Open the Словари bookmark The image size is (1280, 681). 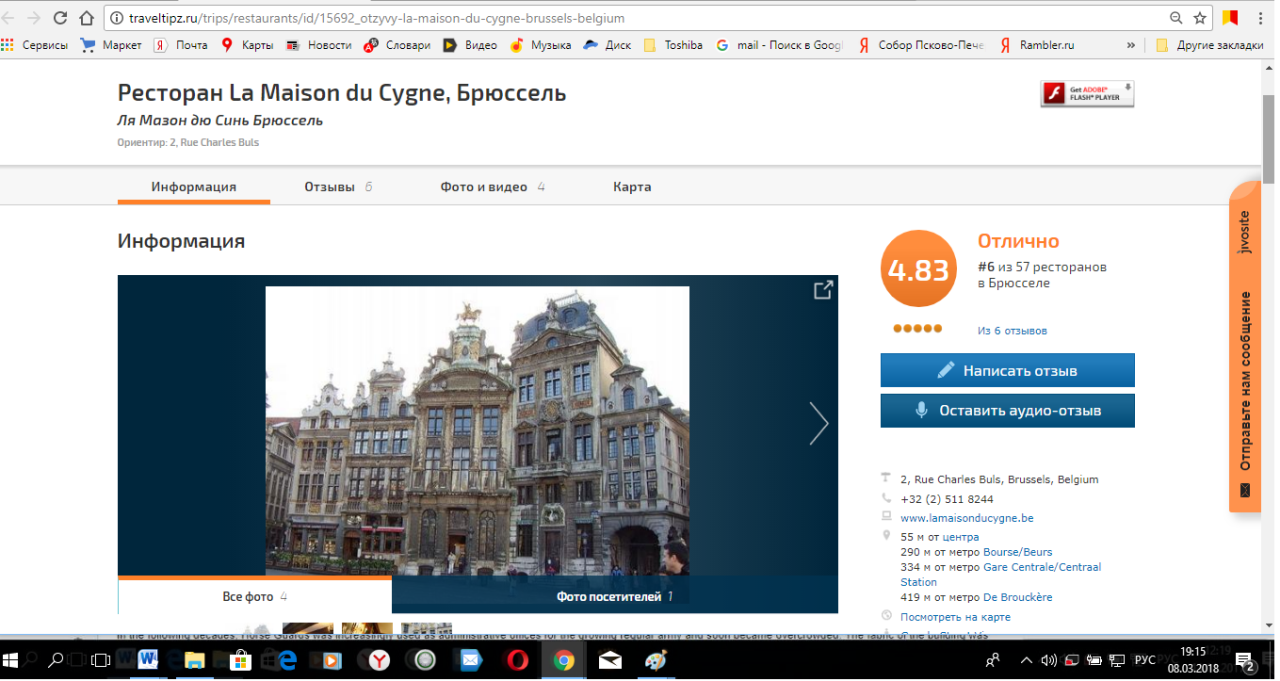[397, 45]
